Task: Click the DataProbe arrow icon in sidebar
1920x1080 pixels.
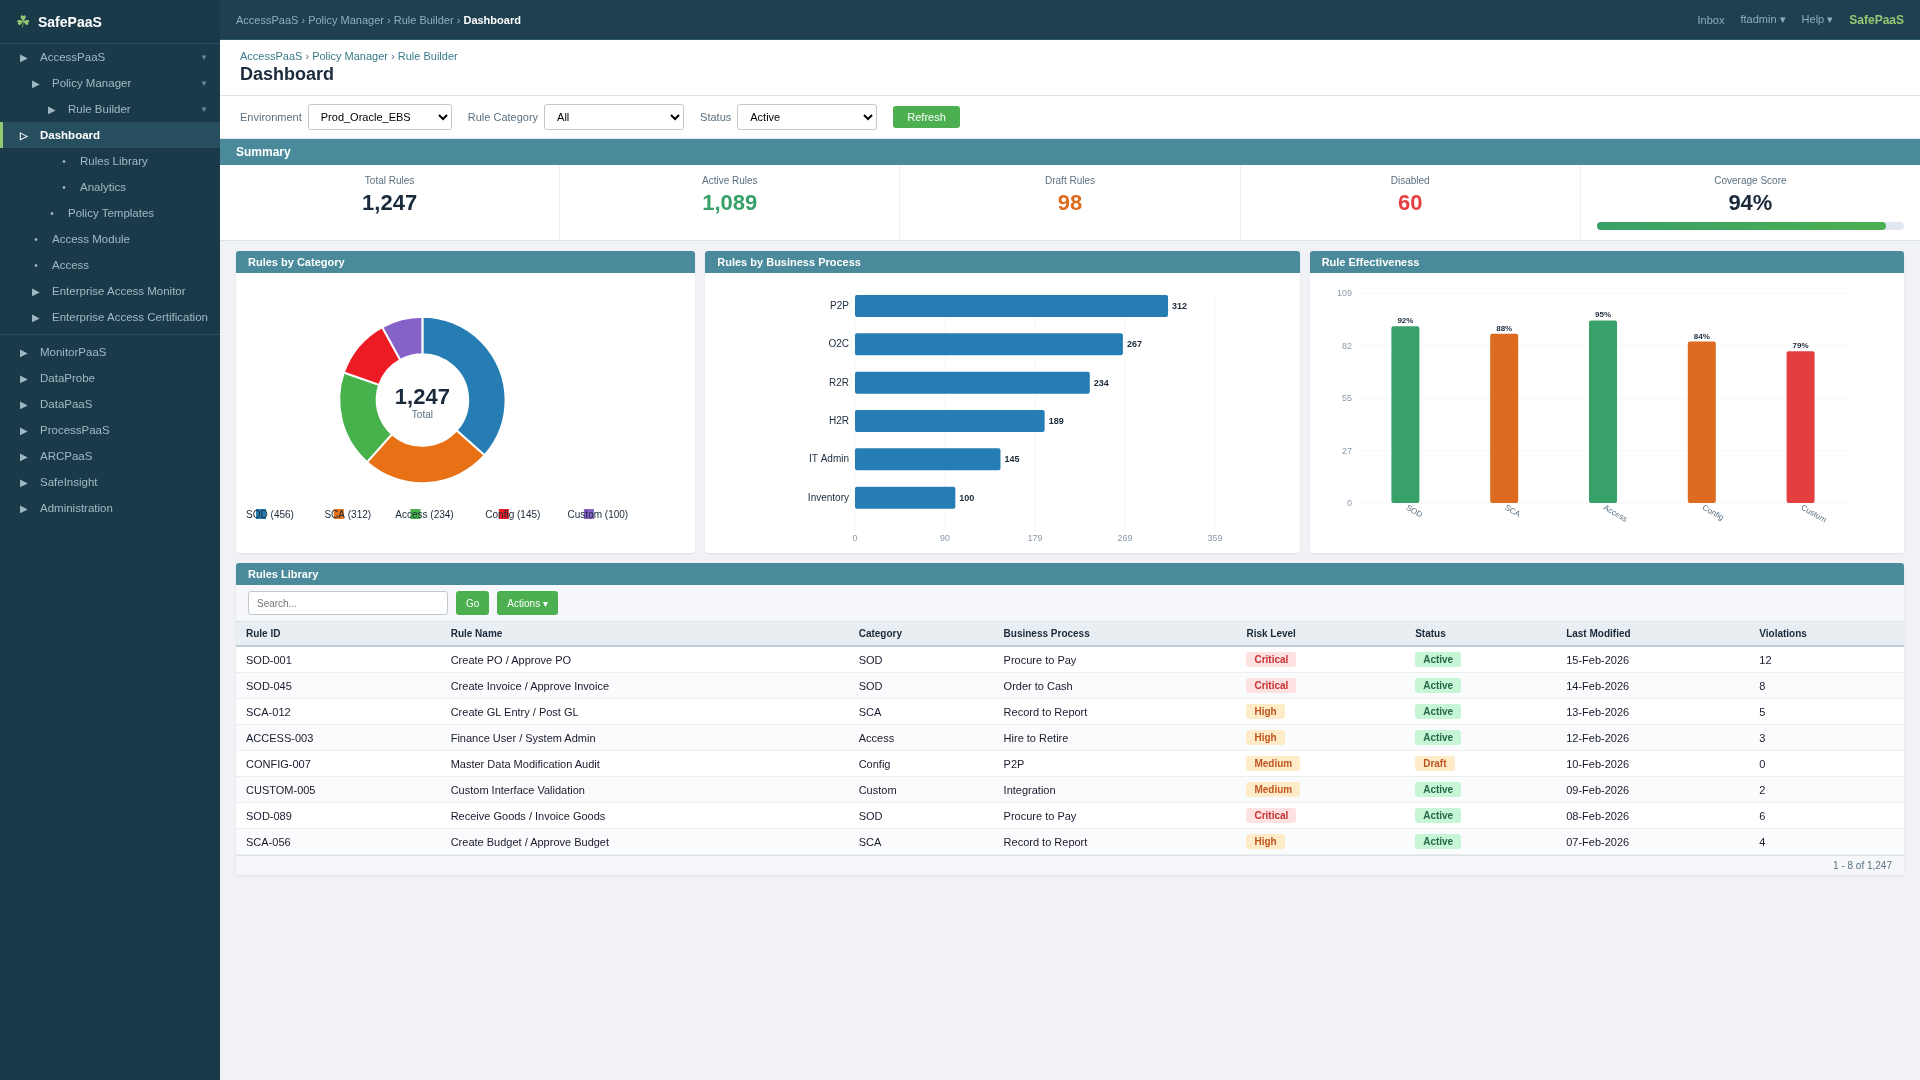Action: click(24, 379)
